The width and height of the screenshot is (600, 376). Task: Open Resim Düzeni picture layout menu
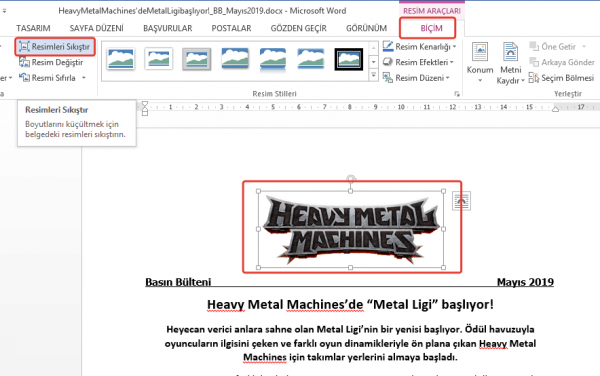coord(416,78)
